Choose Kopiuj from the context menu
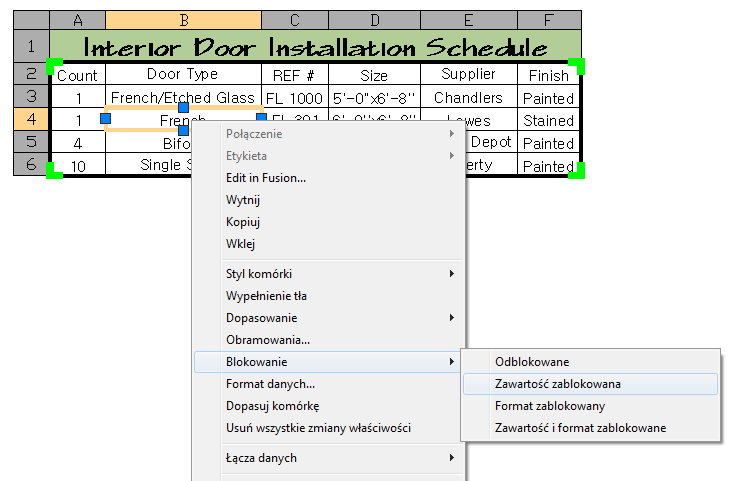 [243, 222]
